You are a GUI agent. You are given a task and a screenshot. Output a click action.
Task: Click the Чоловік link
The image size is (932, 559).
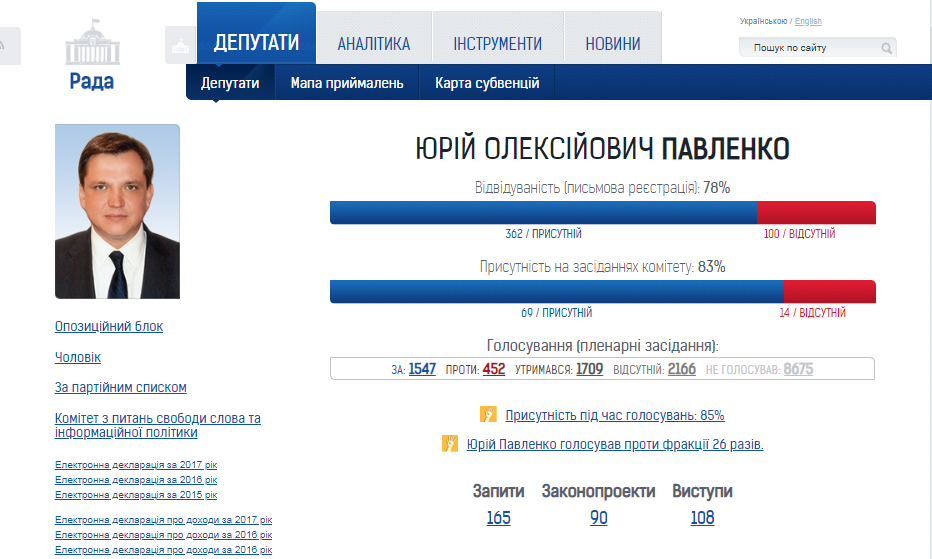78,357
